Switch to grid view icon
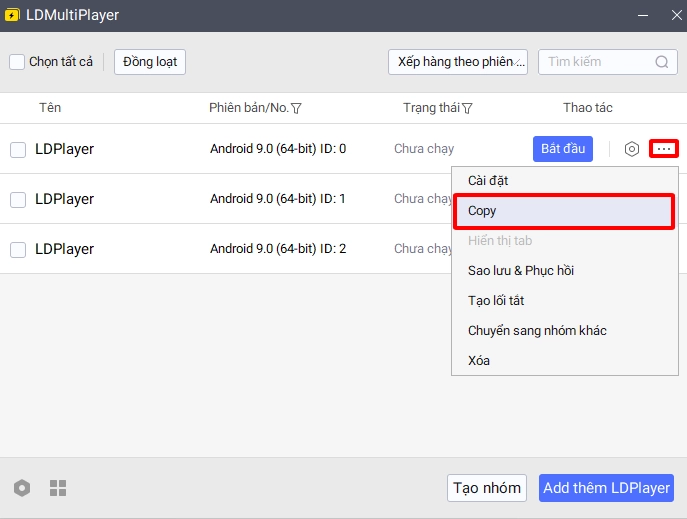 [x=58, y=488]
